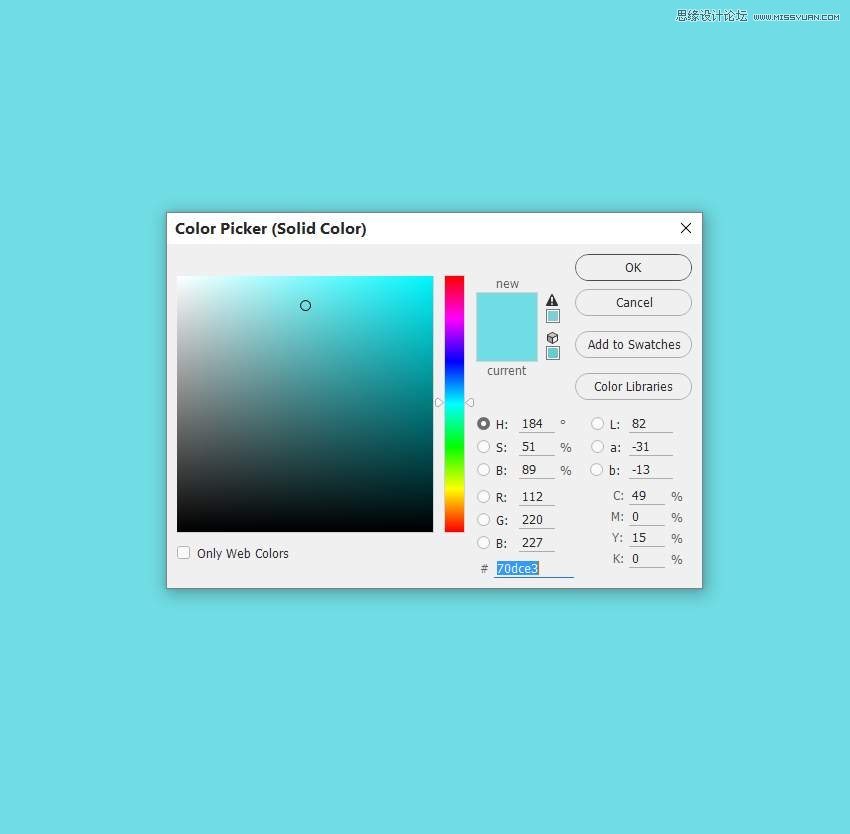Open Color Libraries

pos(633,387)
